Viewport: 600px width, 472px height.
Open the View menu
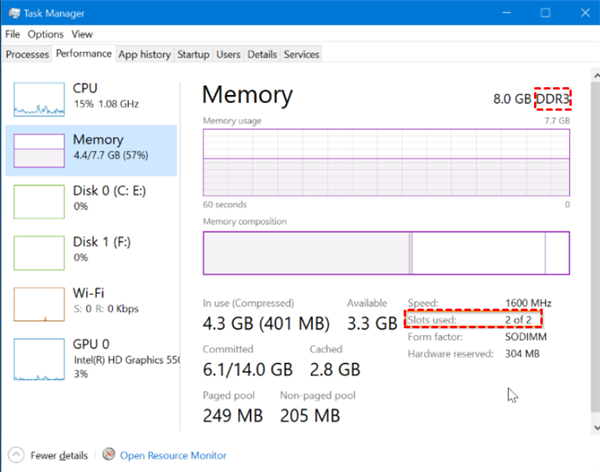82,34
